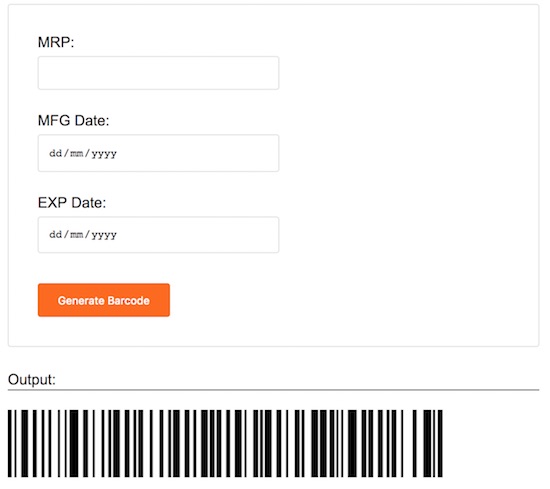Click the generated barcode image
The image size is (550, 489).
[225, 443]
